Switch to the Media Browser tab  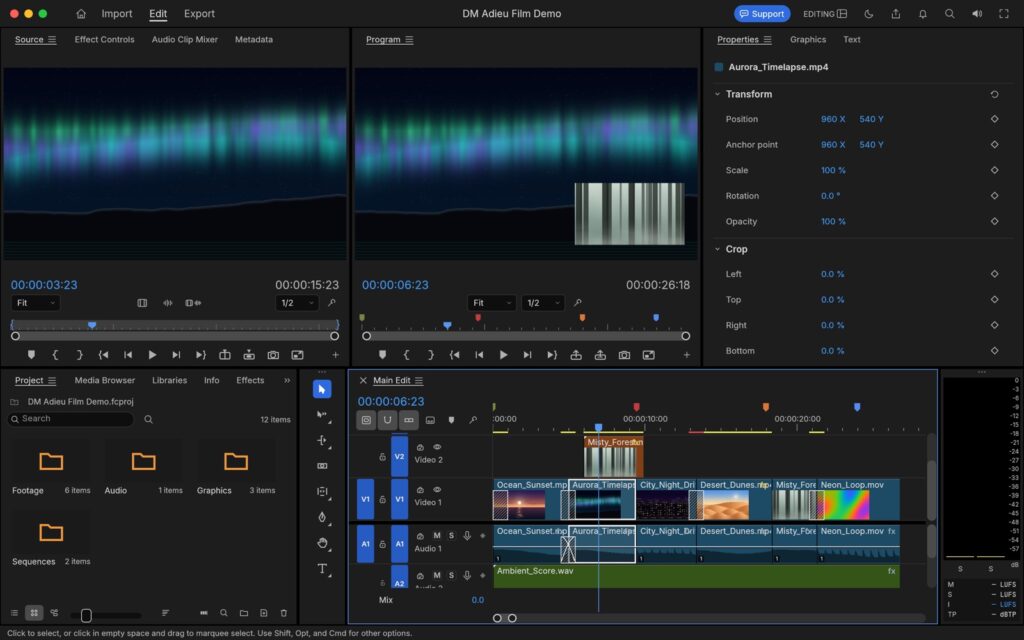104,380
